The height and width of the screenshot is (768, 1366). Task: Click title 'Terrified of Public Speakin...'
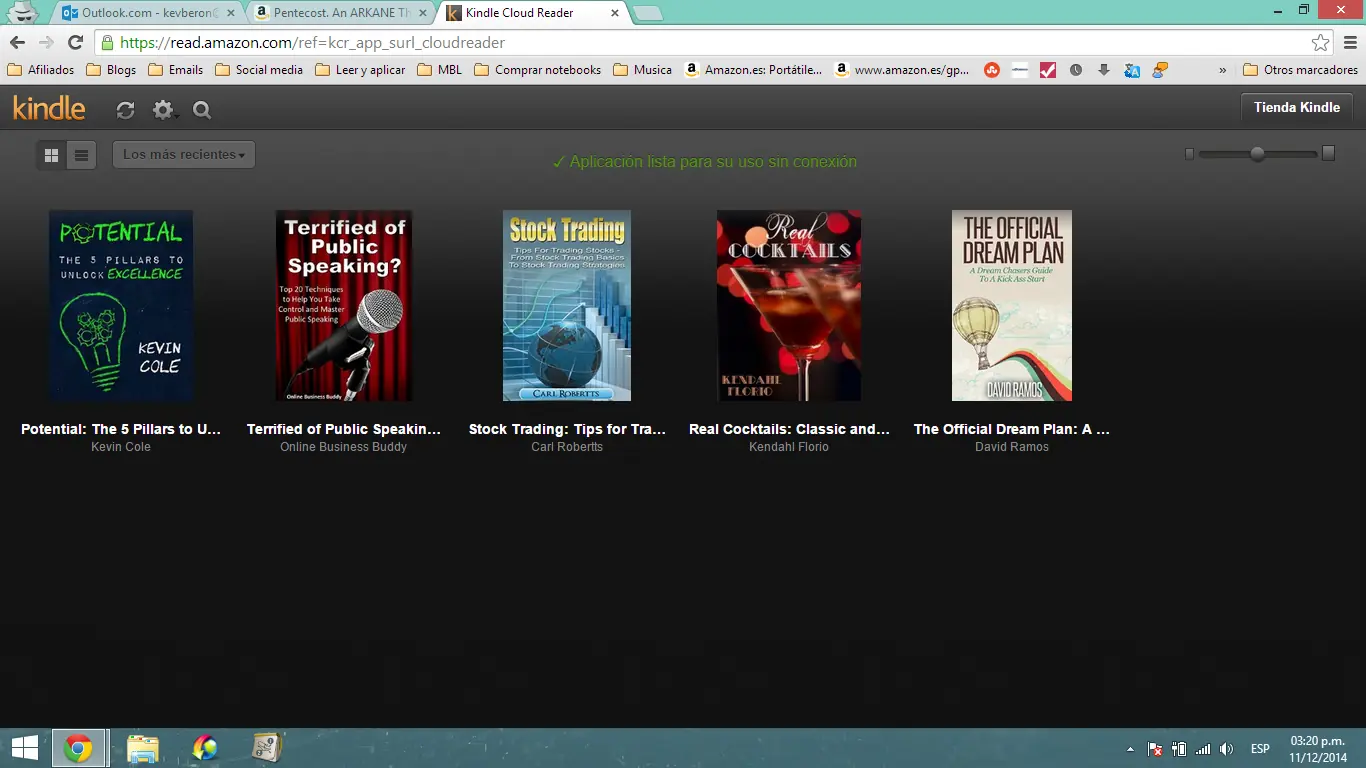click(344, 429)
